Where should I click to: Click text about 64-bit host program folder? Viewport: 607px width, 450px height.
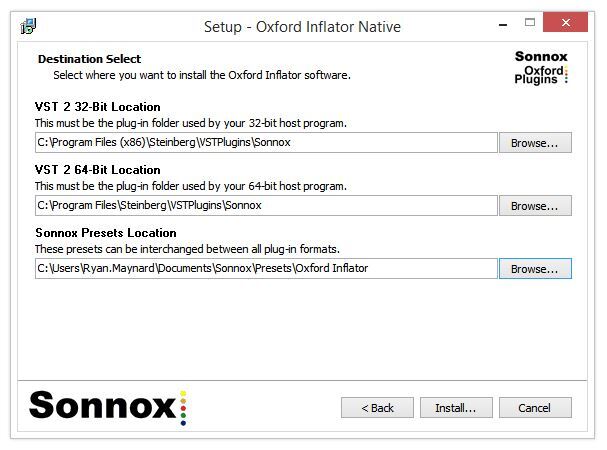[190, 186]
